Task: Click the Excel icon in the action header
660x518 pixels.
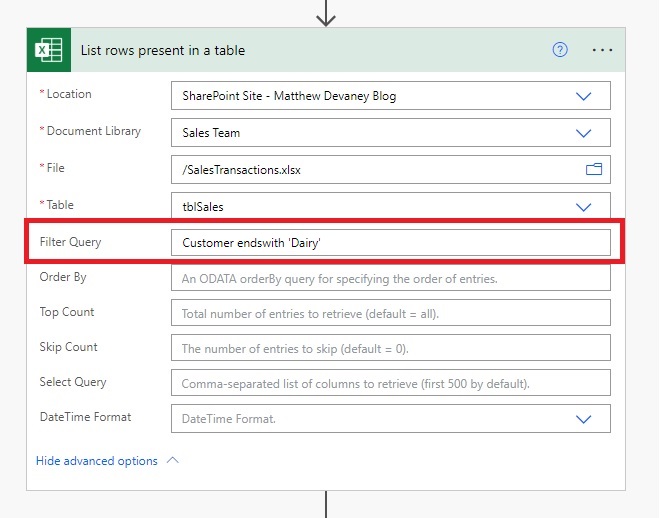Action: (49, 50)
